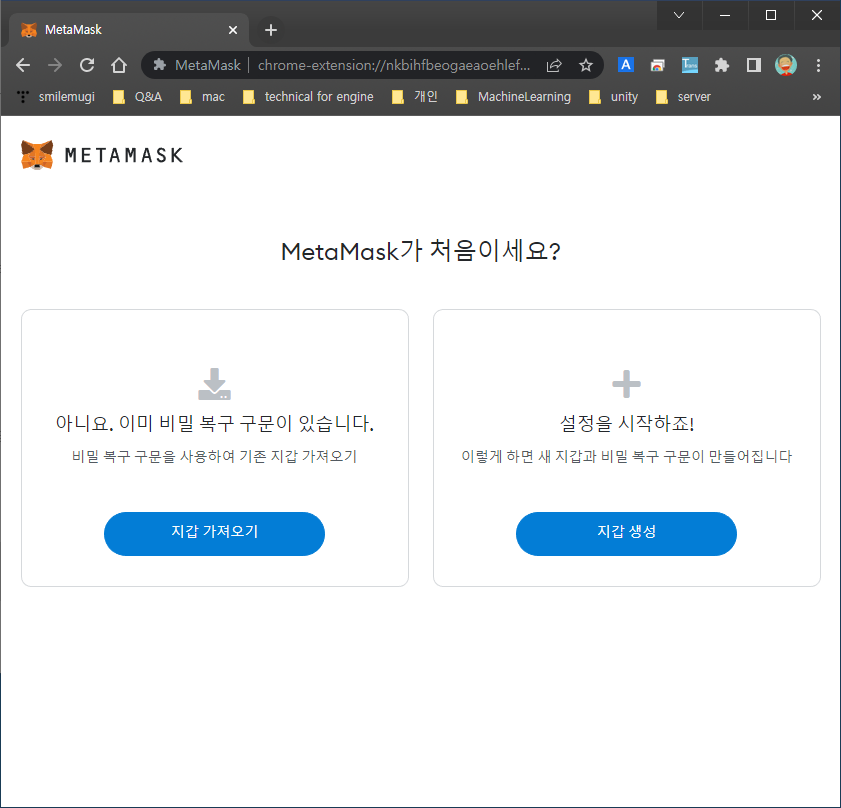
Task: Open the Chrome three-dot menu
Action: (818, 65)
